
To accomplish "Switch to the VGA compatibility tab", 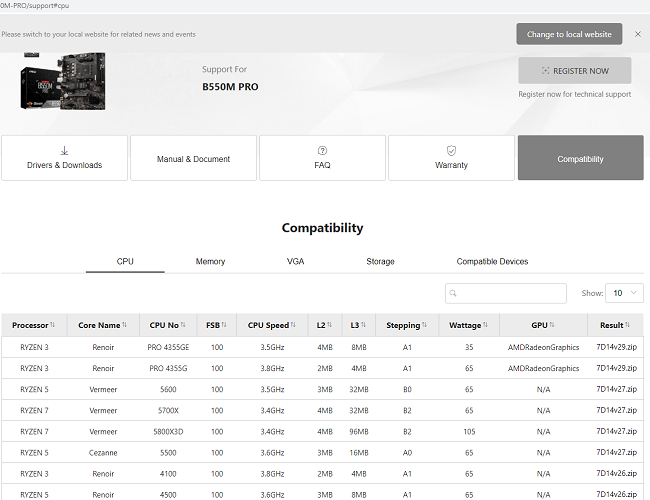I will click(x=295, y=261).
